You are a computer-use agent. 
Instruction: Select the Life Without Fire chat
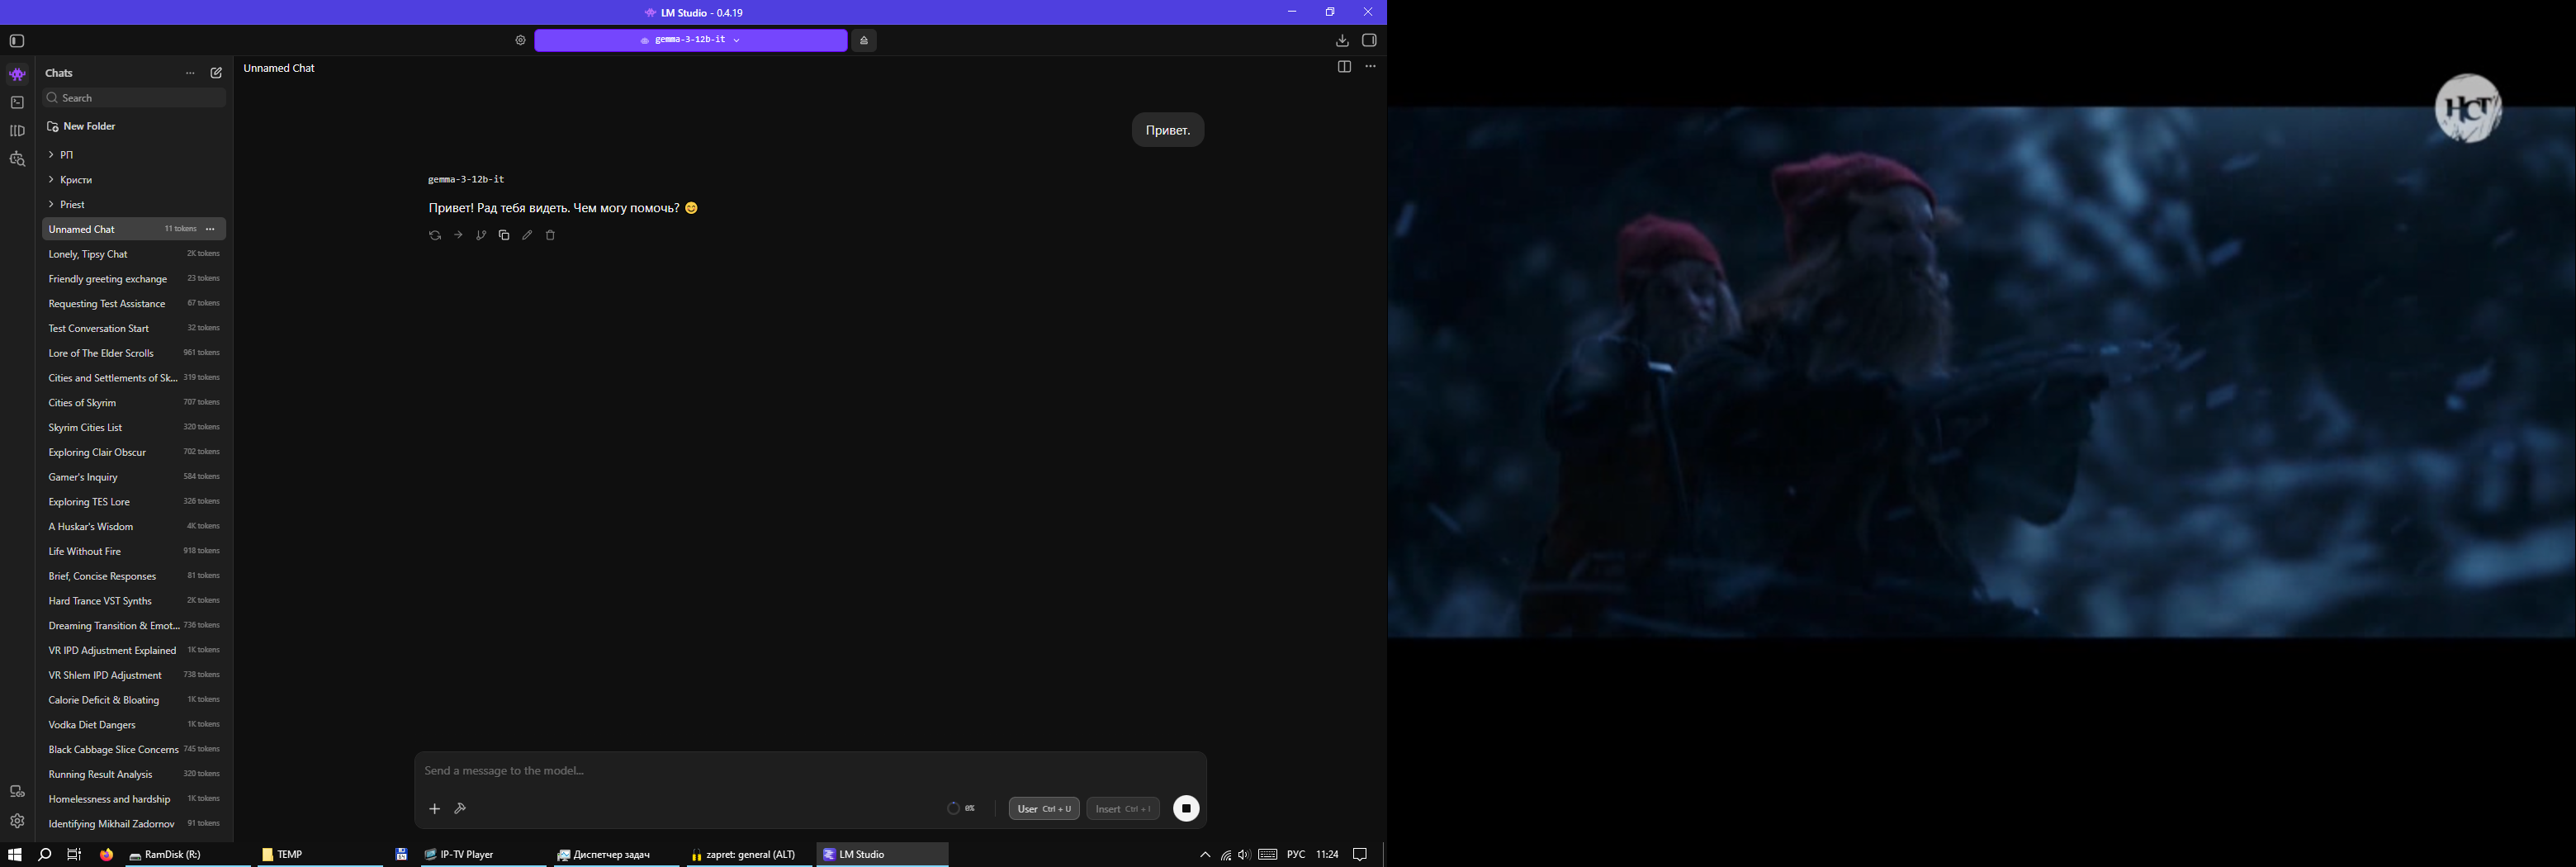pyautogui.click(x=134, y=552)
